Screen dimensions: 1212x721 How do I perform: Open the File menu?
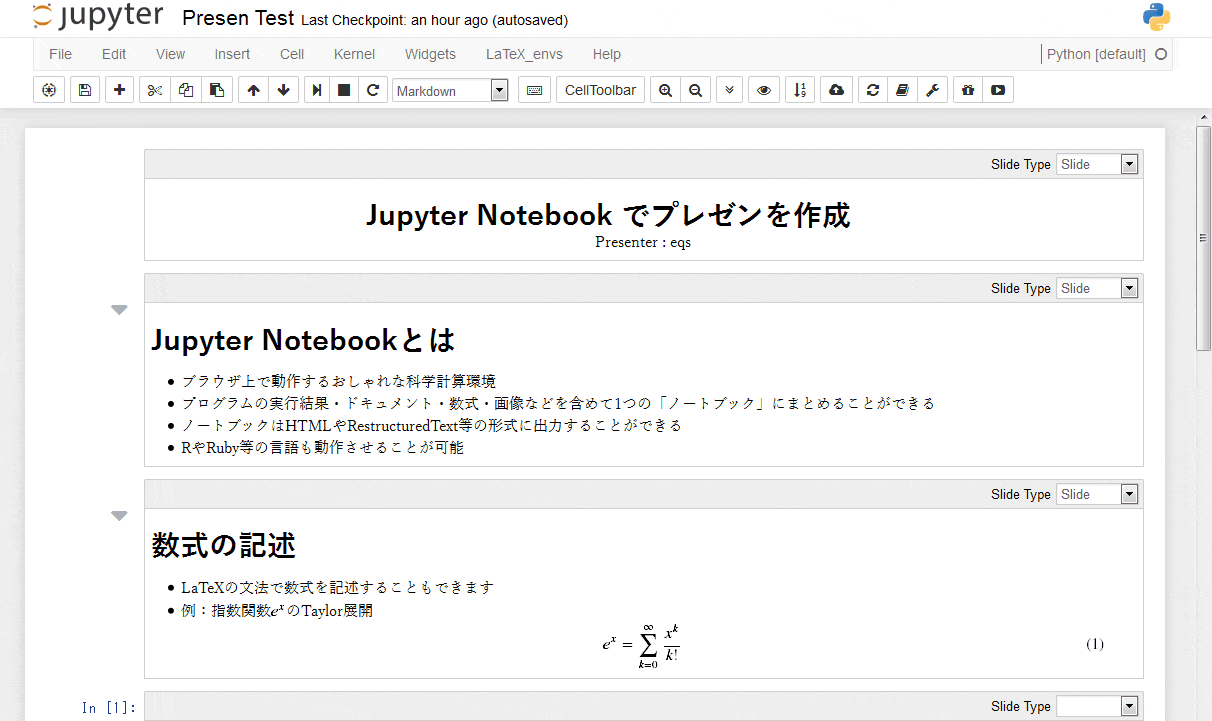pyautogui.click(x=60, y=54)
